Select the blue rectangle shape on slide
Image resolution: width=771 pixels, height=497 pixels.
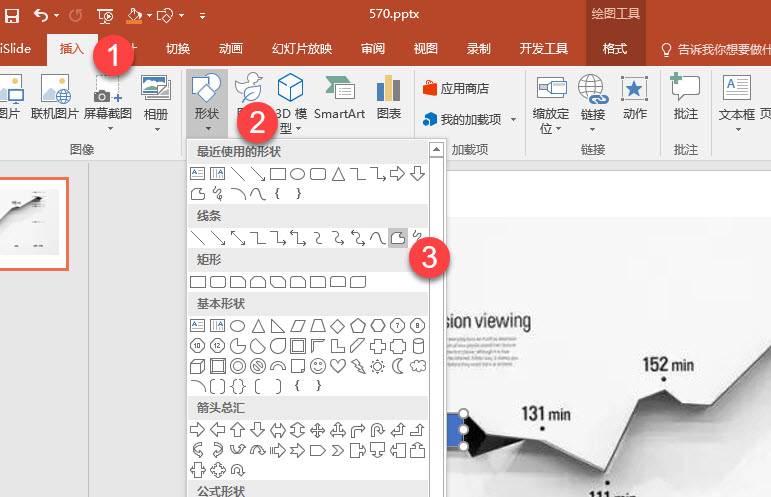[x=455, y=430]
